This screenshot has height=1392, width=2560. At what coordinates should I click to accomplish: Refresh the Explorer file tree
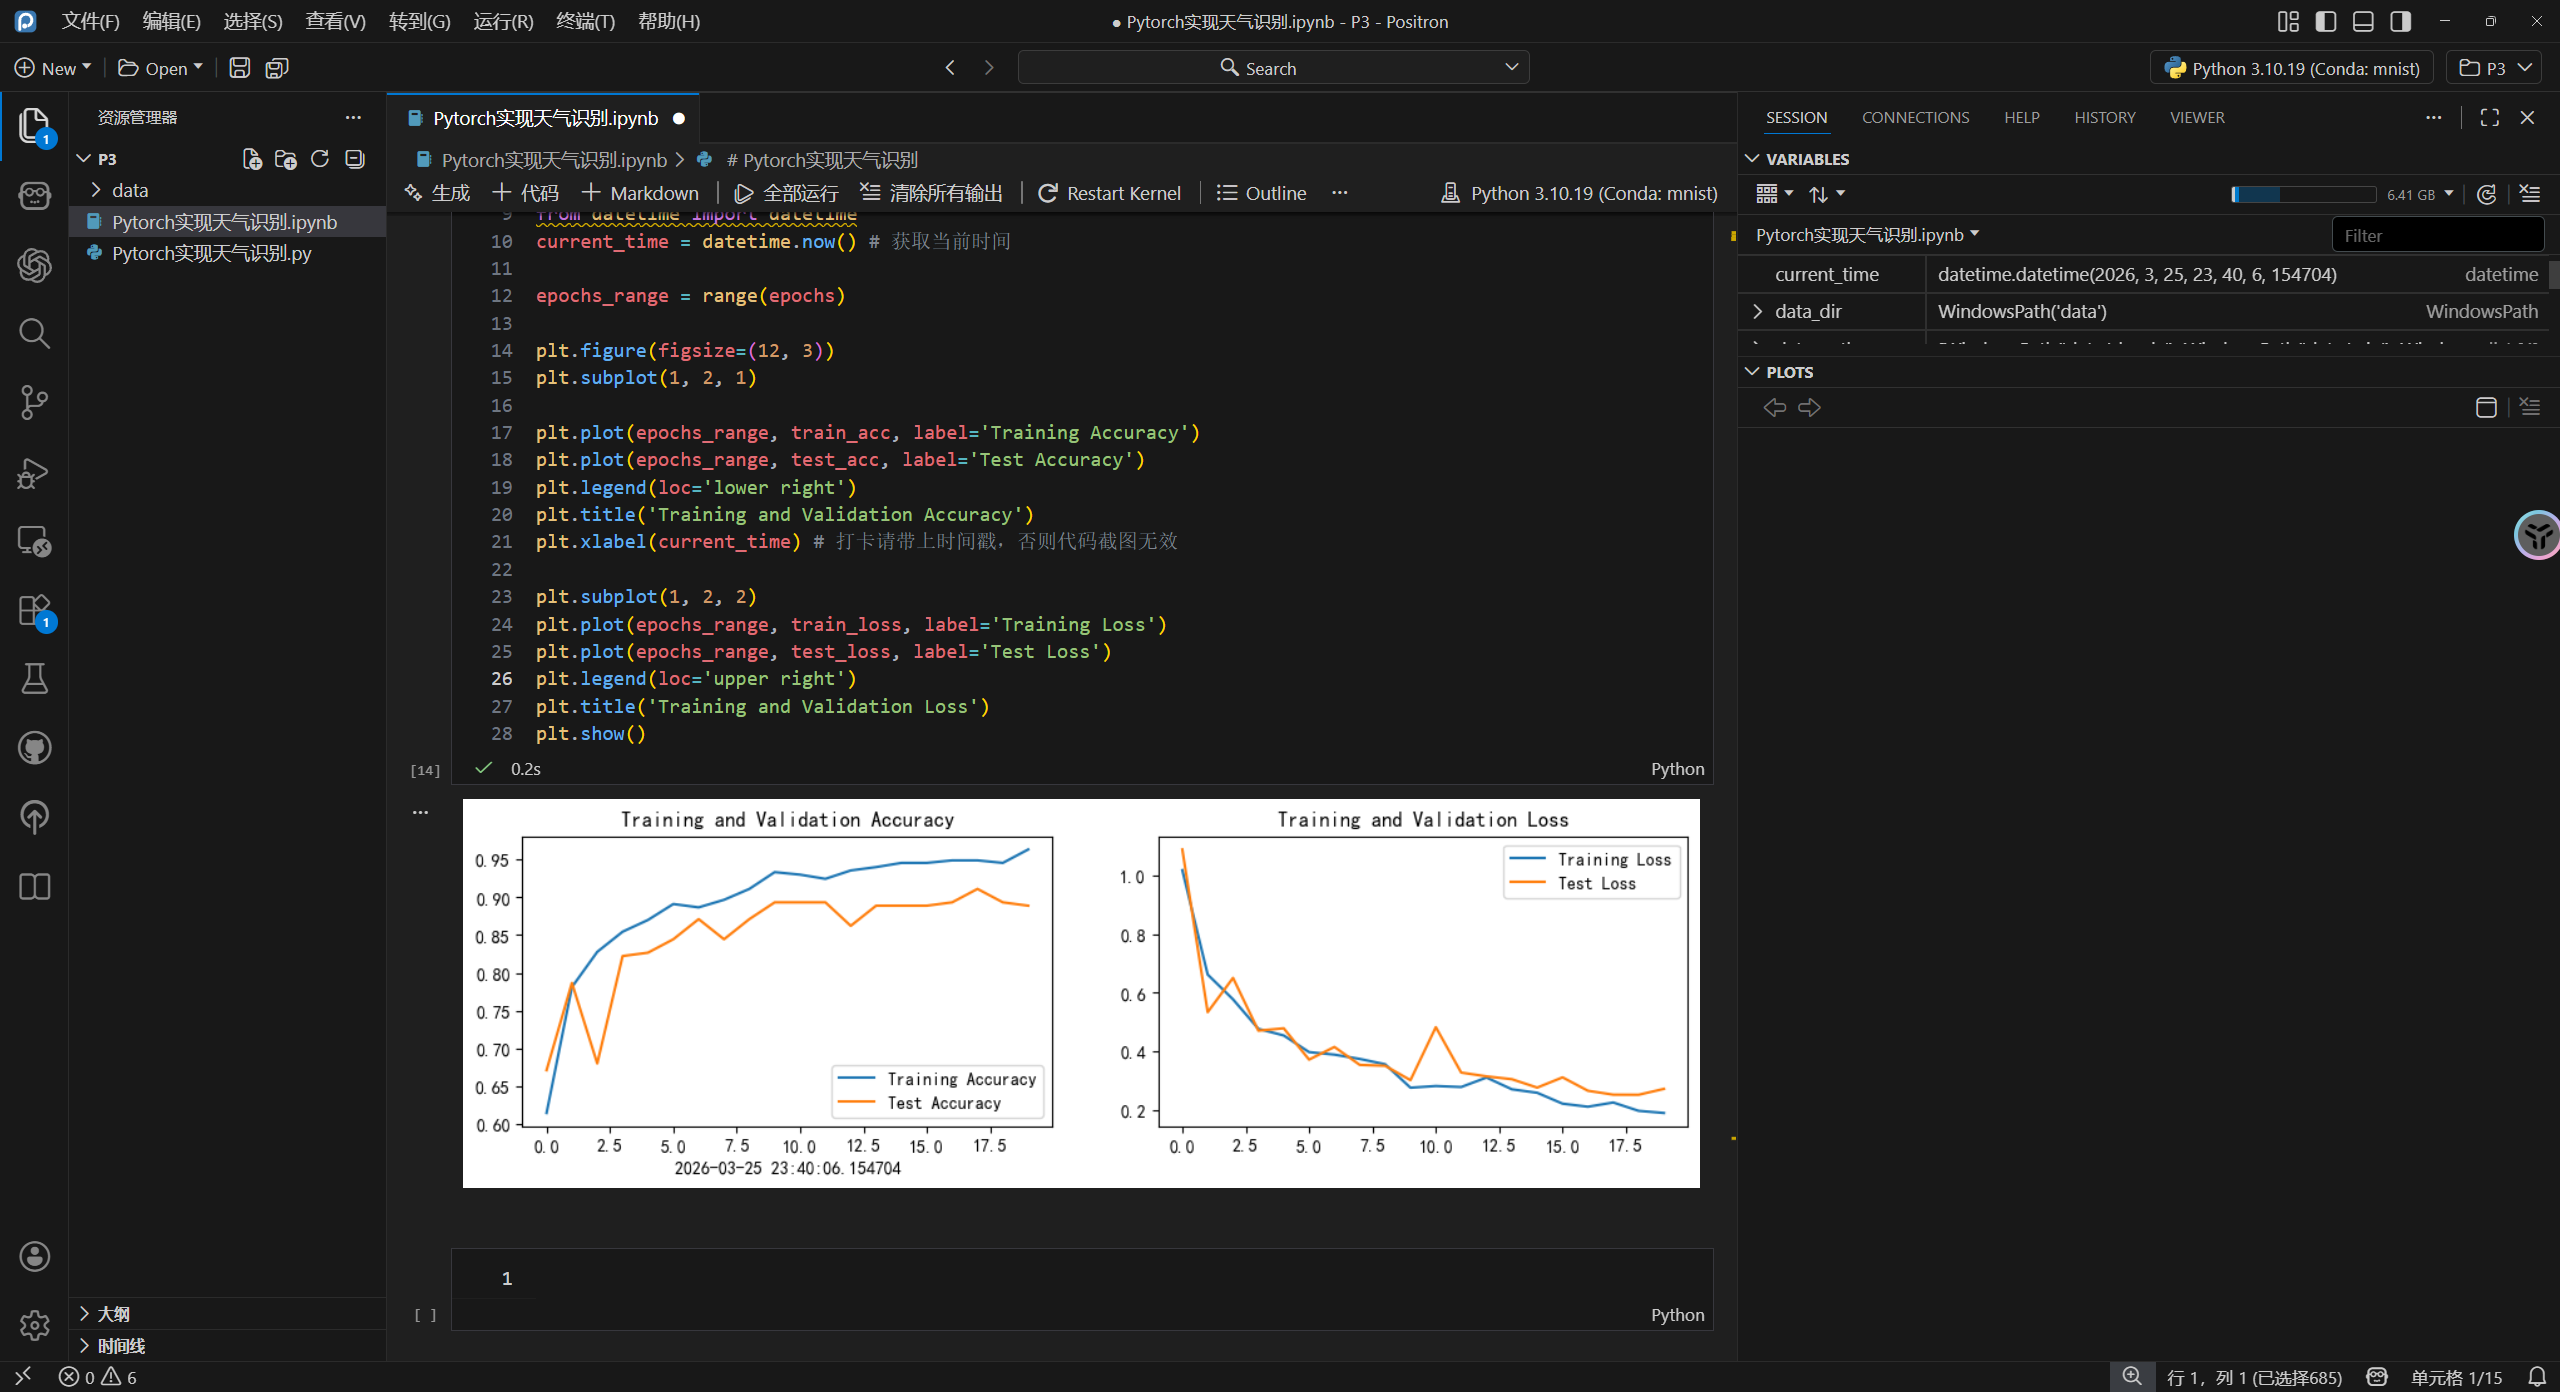click(320, 159)
